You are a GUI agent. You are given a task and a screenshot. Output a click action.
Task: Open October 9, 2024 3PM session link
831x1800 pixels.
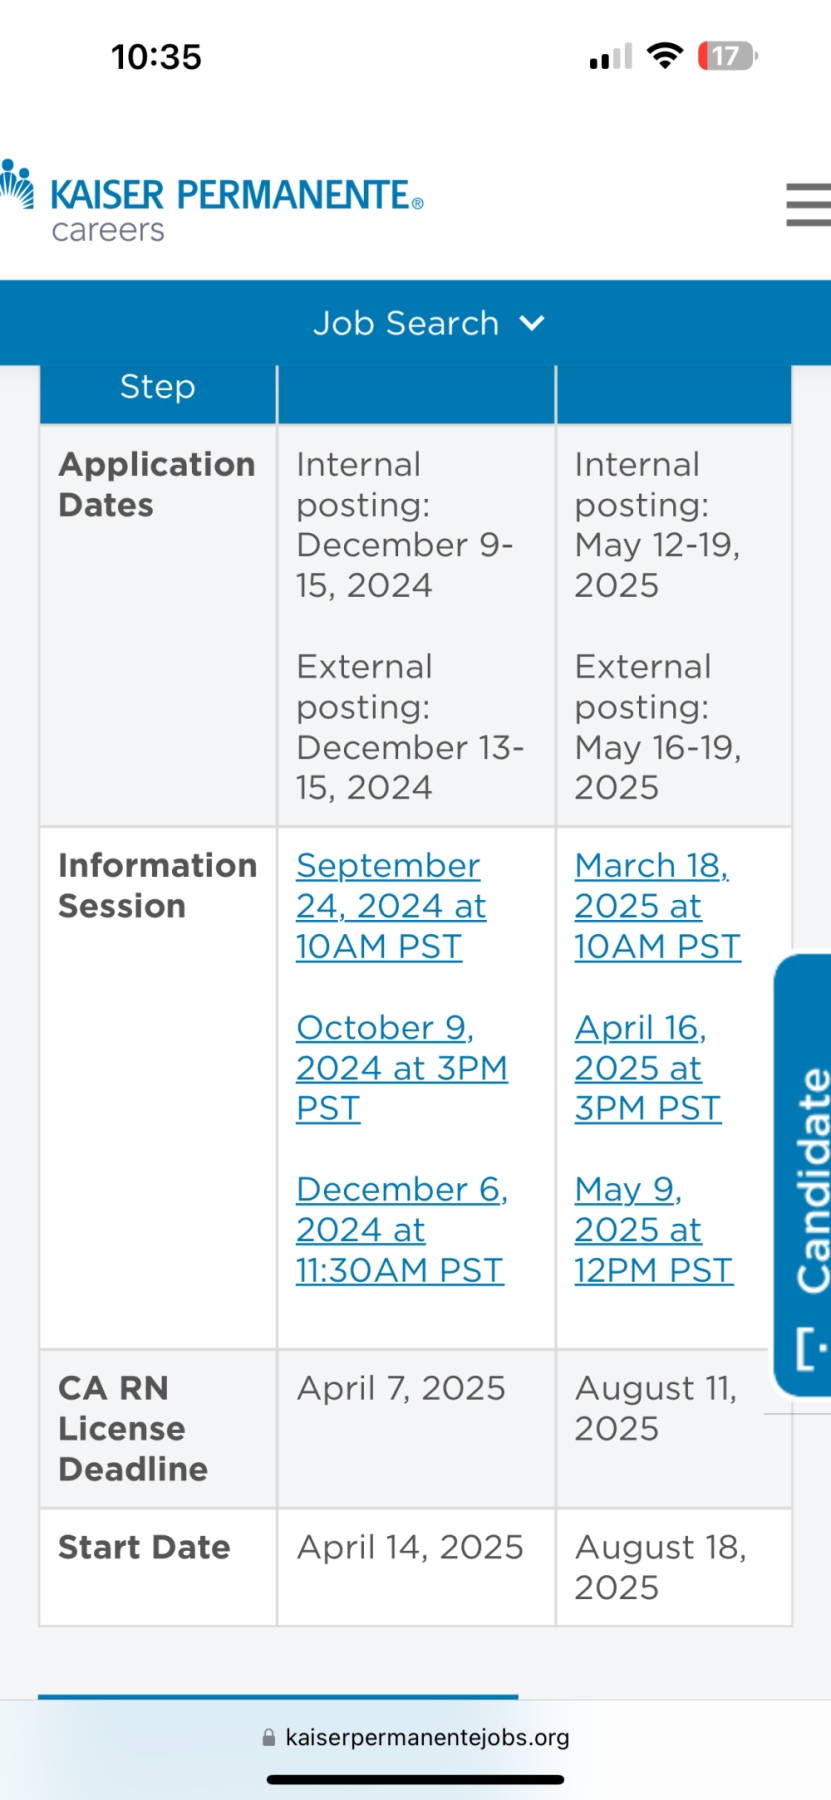[401, 1067]
